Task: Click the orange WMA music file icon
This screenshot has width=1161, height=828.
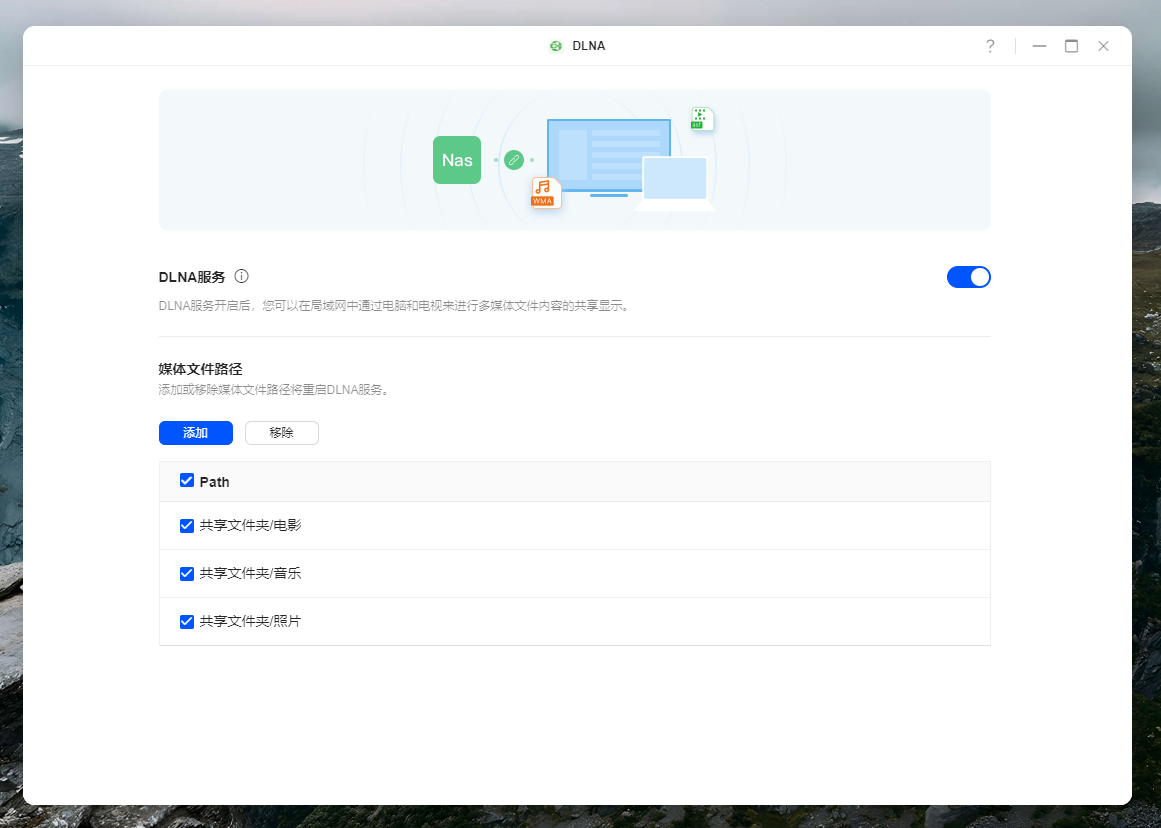Action: click(x=546, y=193)
